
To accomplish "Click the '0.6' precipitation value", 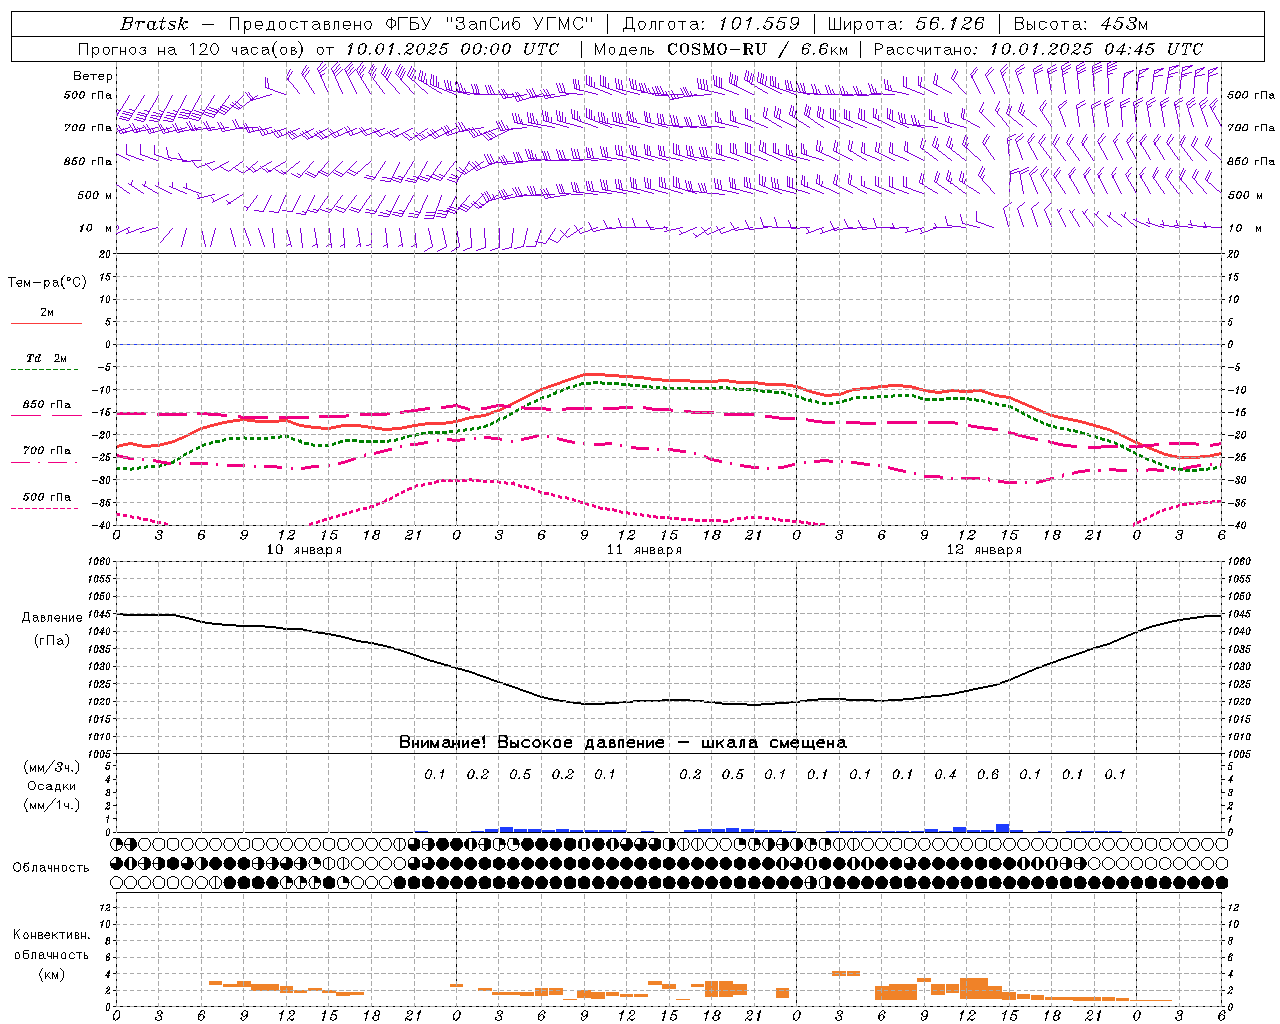I will coord(988,774).
